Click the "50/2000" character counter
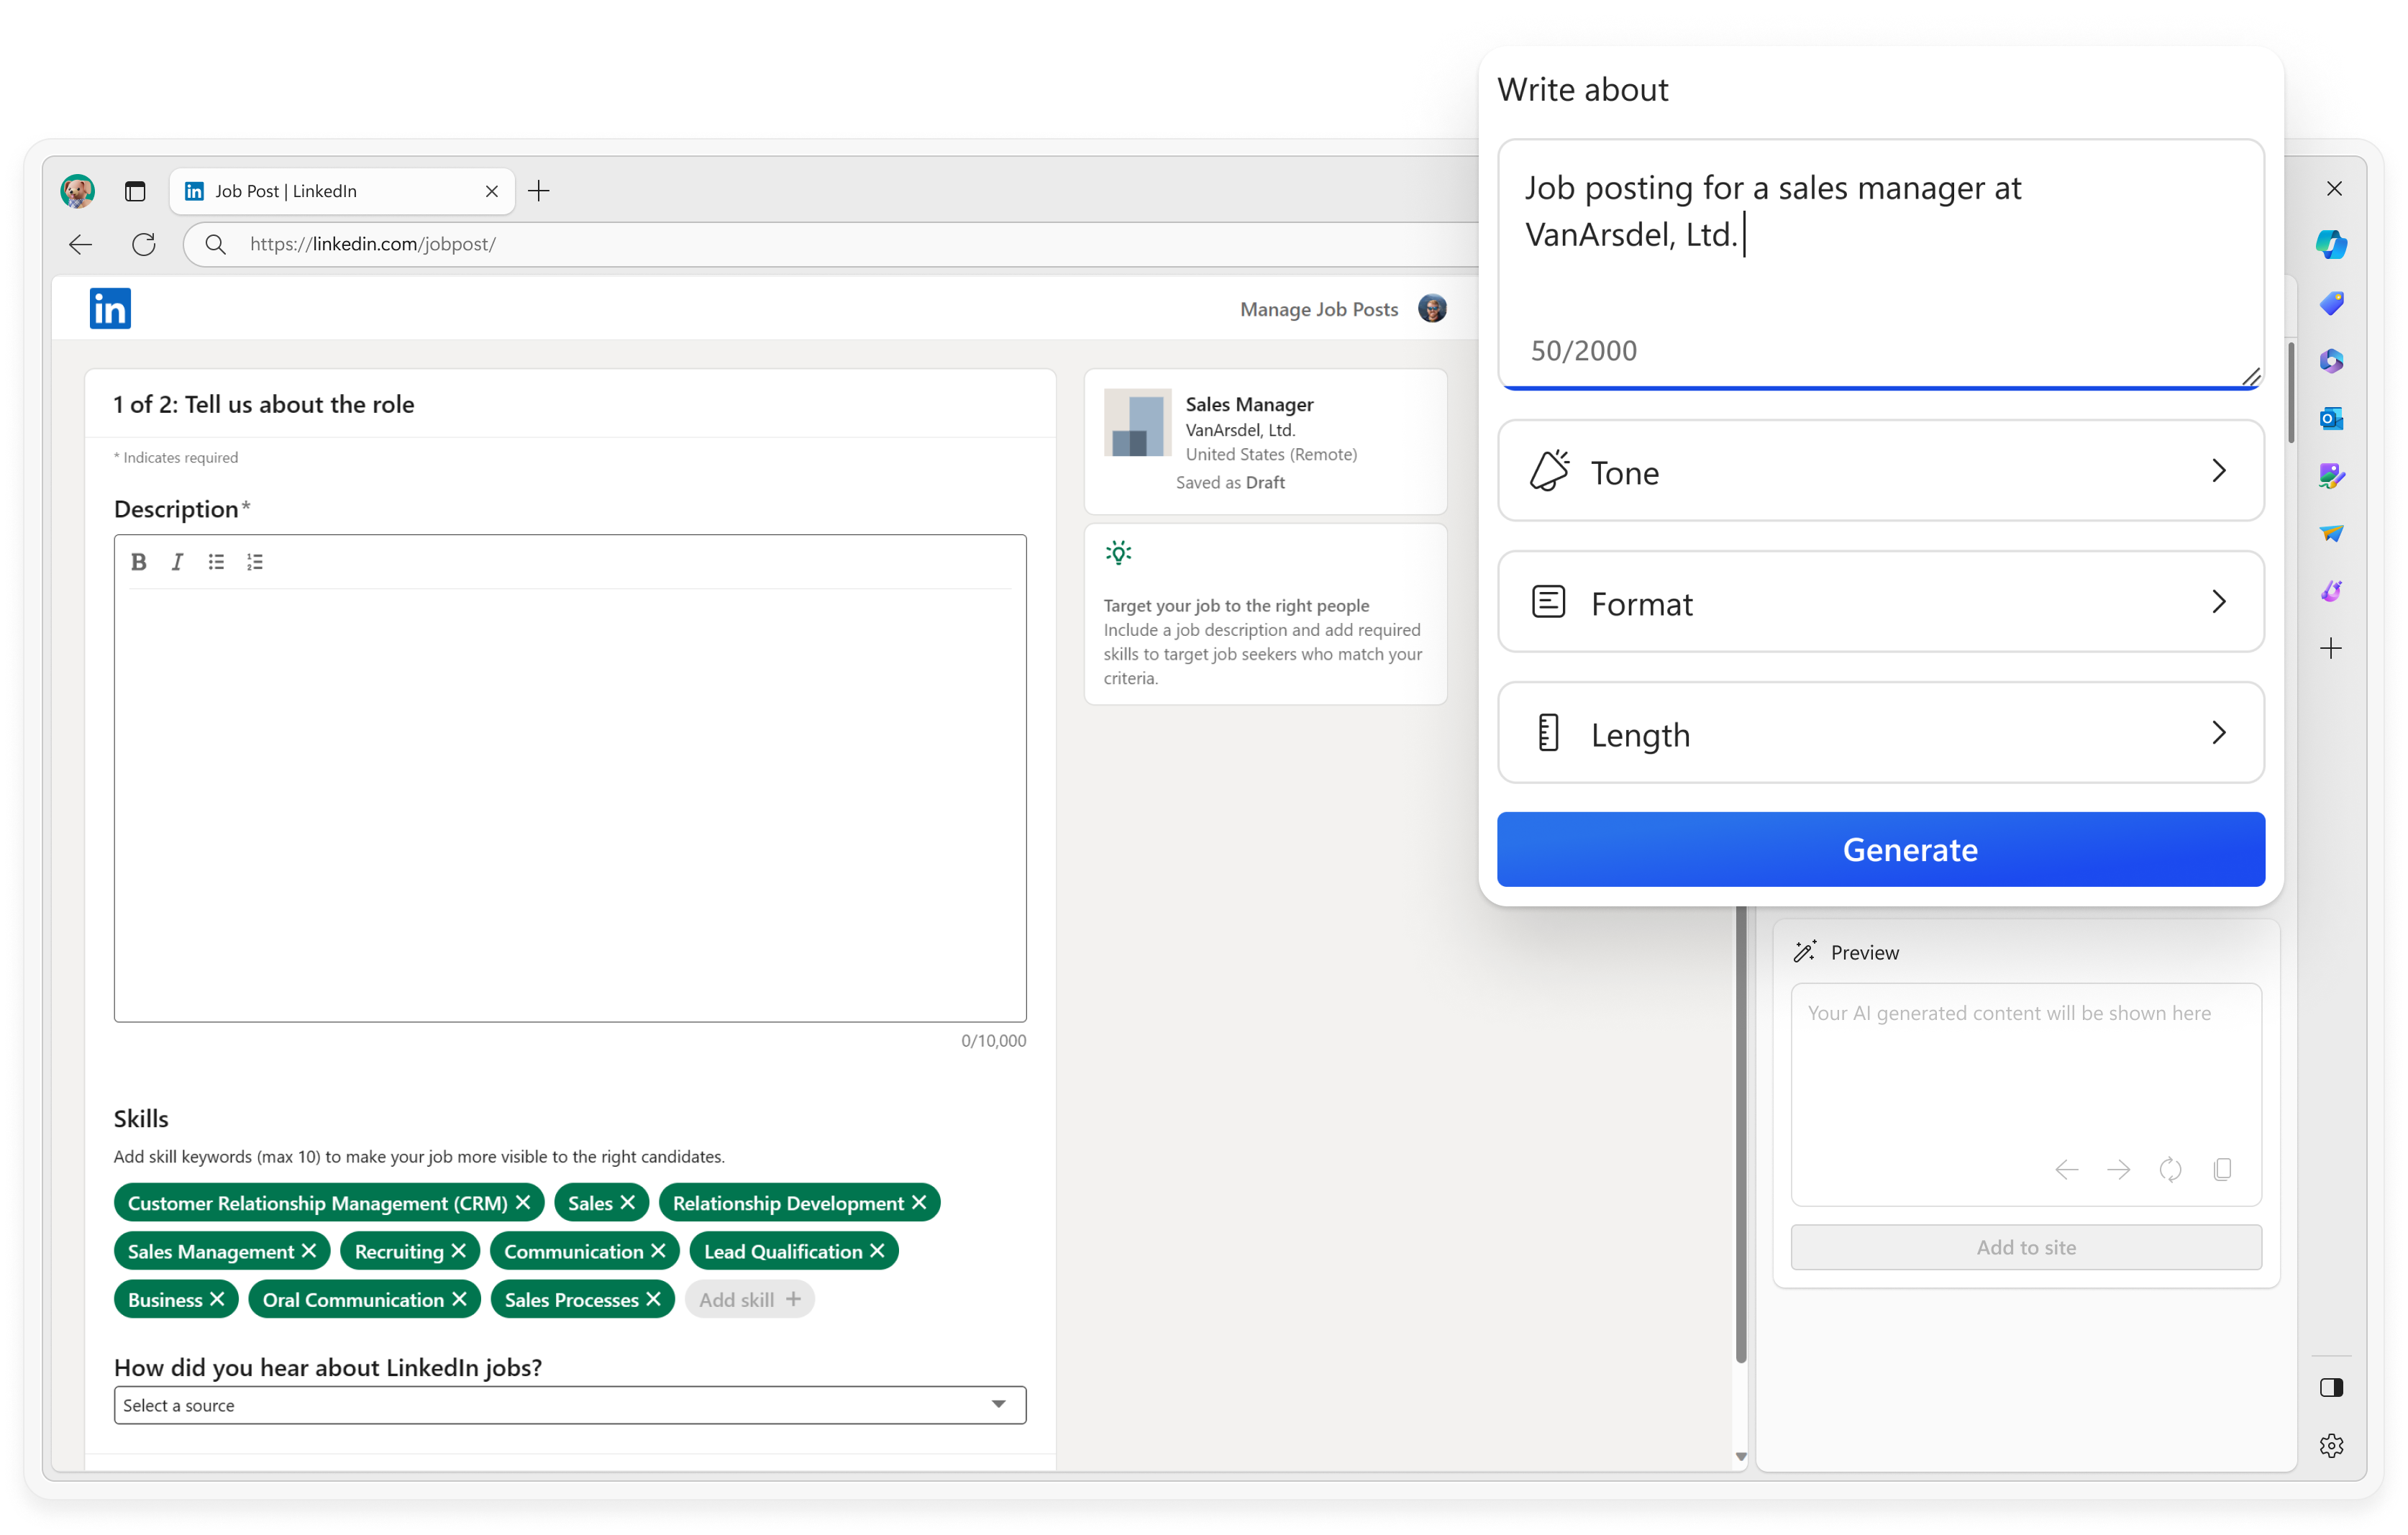Viewport: 2408px width, 1535px height. (x=1583, y=351)
